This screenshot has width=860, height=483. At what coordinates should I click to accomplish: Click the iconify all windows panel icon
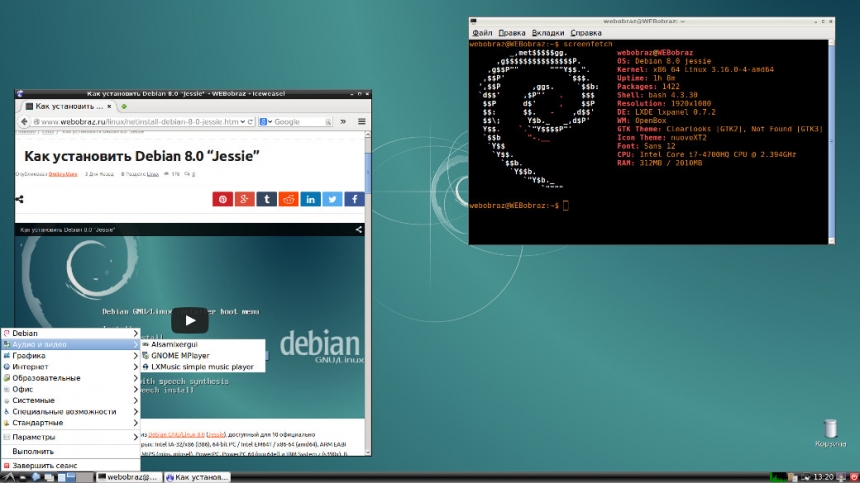[x=49, y=478]
